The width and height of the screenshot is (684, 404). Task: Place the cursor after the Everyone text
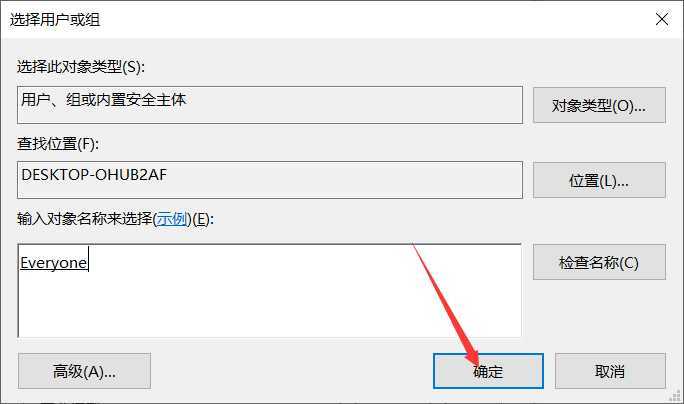click(x=89, y=262)
